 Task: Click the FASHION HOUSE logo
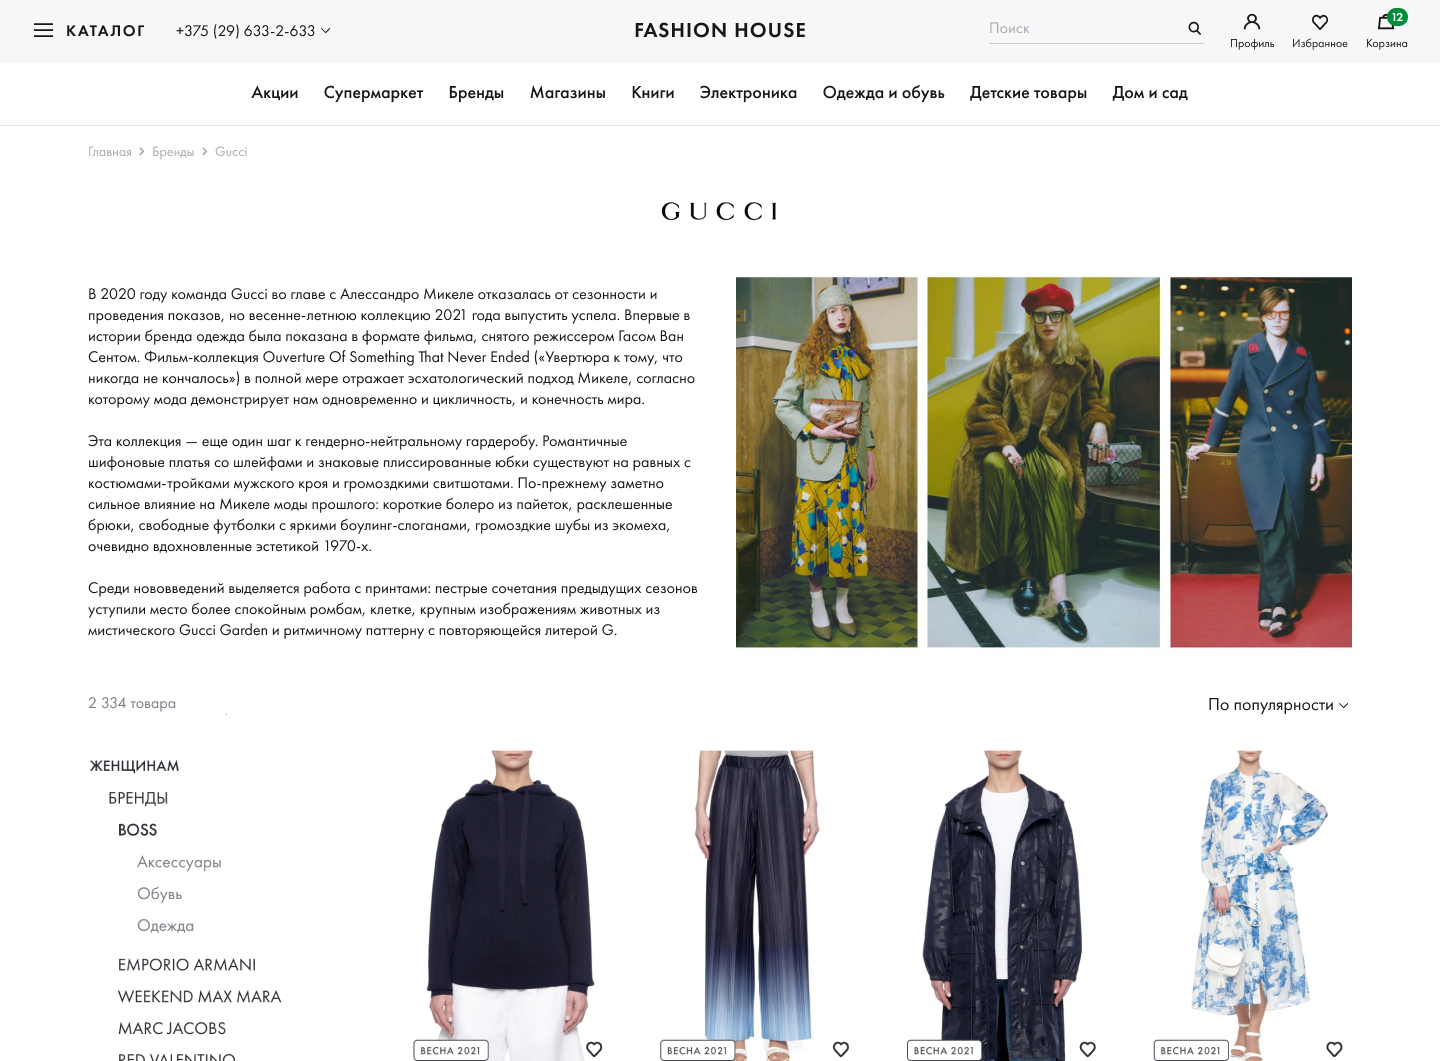pyautogui.click(x=720, y=30)
